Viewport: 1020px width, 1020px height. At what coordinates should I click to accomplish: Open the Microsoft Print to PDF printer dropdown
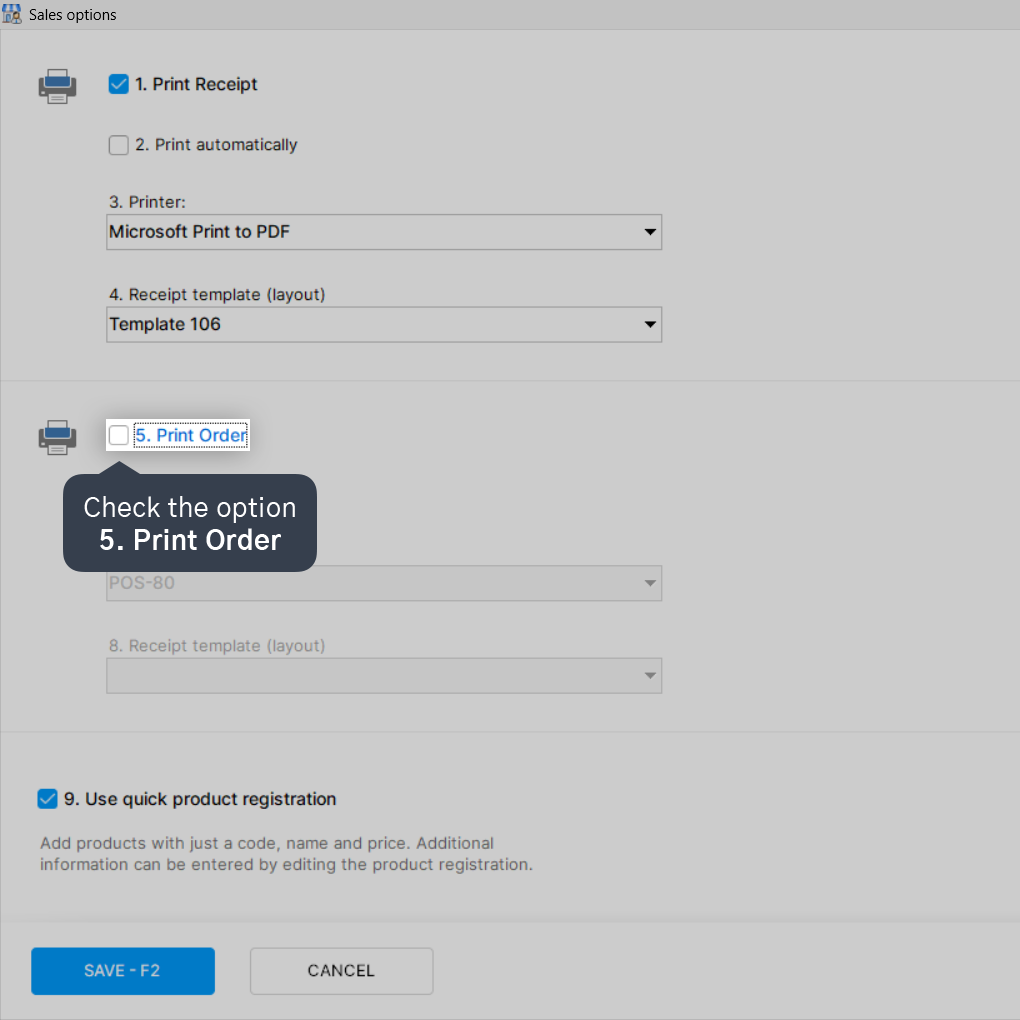384,232
